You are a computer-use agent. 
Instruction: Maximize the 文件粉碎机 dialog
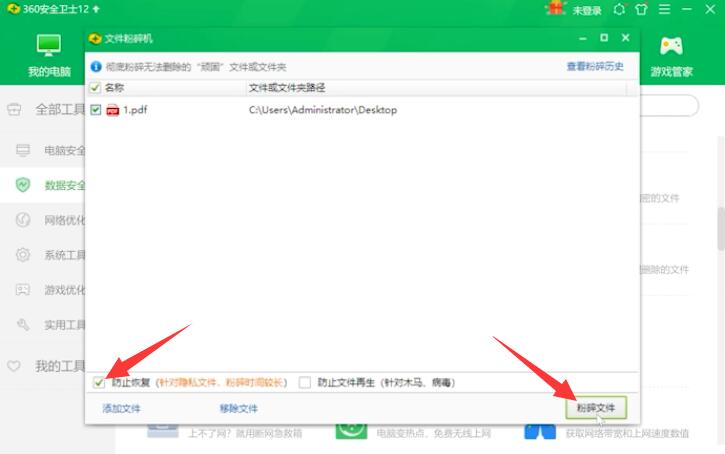click(604, 37)
